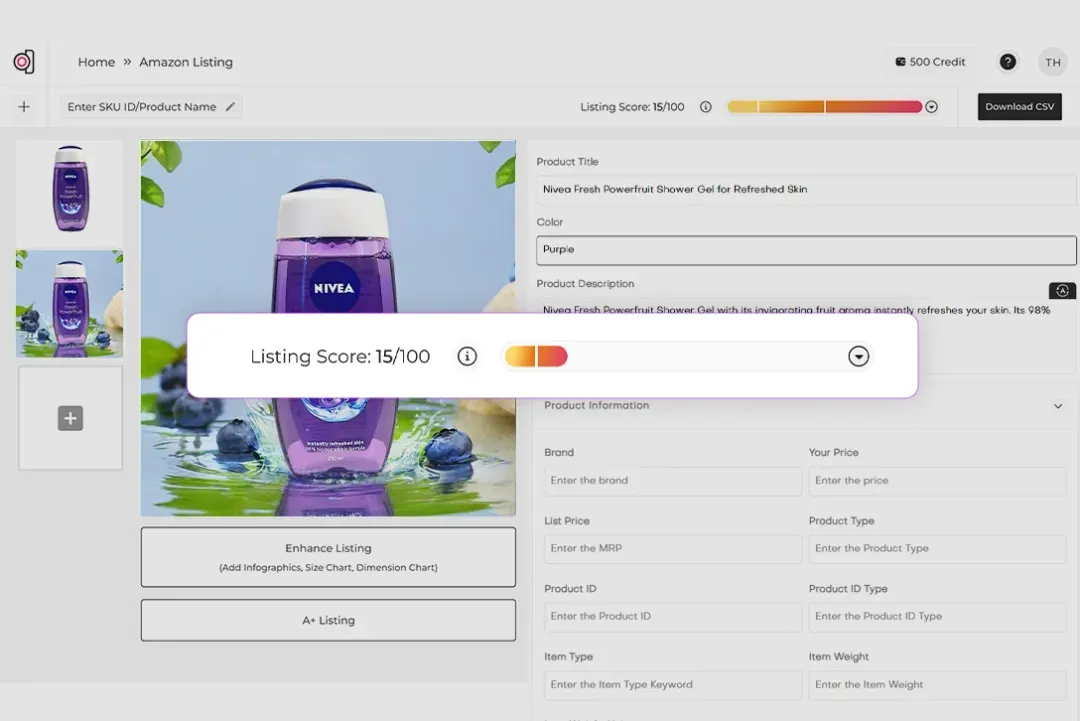Screen dimensions: 1080x721
Task: Click the Enter the Item Weight field
Action: 937,685
